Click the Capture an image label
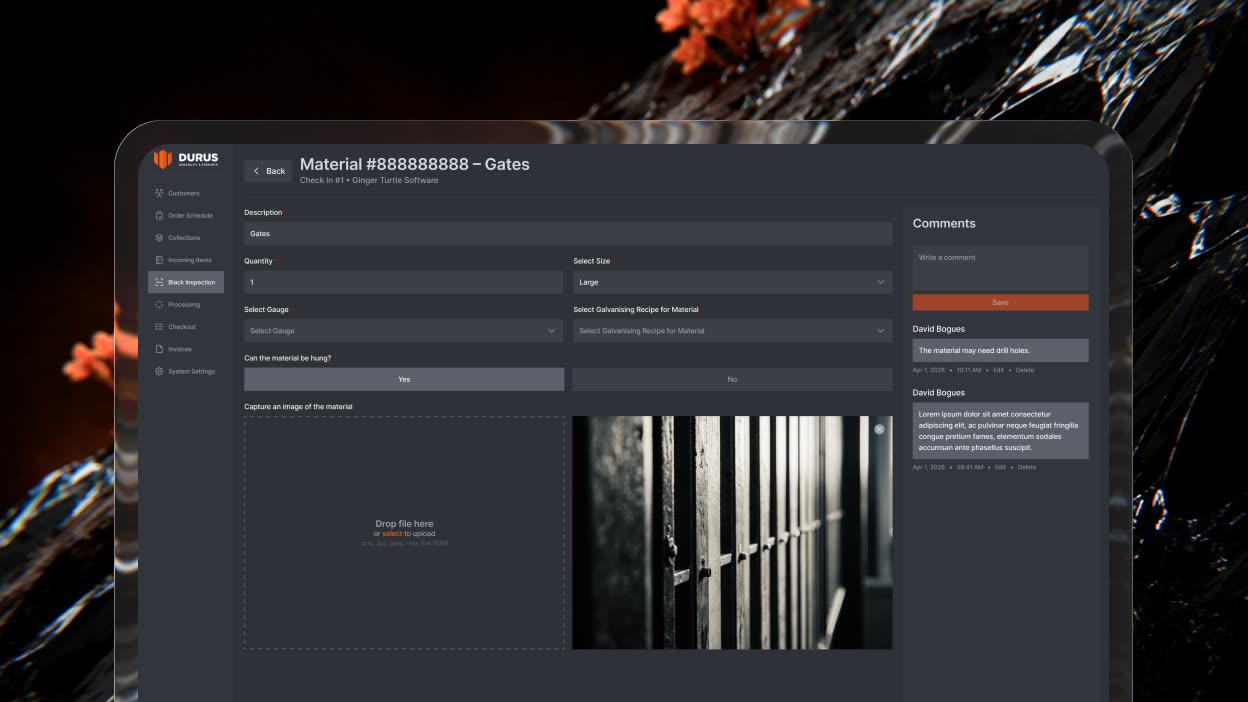The width and height of the screenshot is (1248, 702). point(298,407)
